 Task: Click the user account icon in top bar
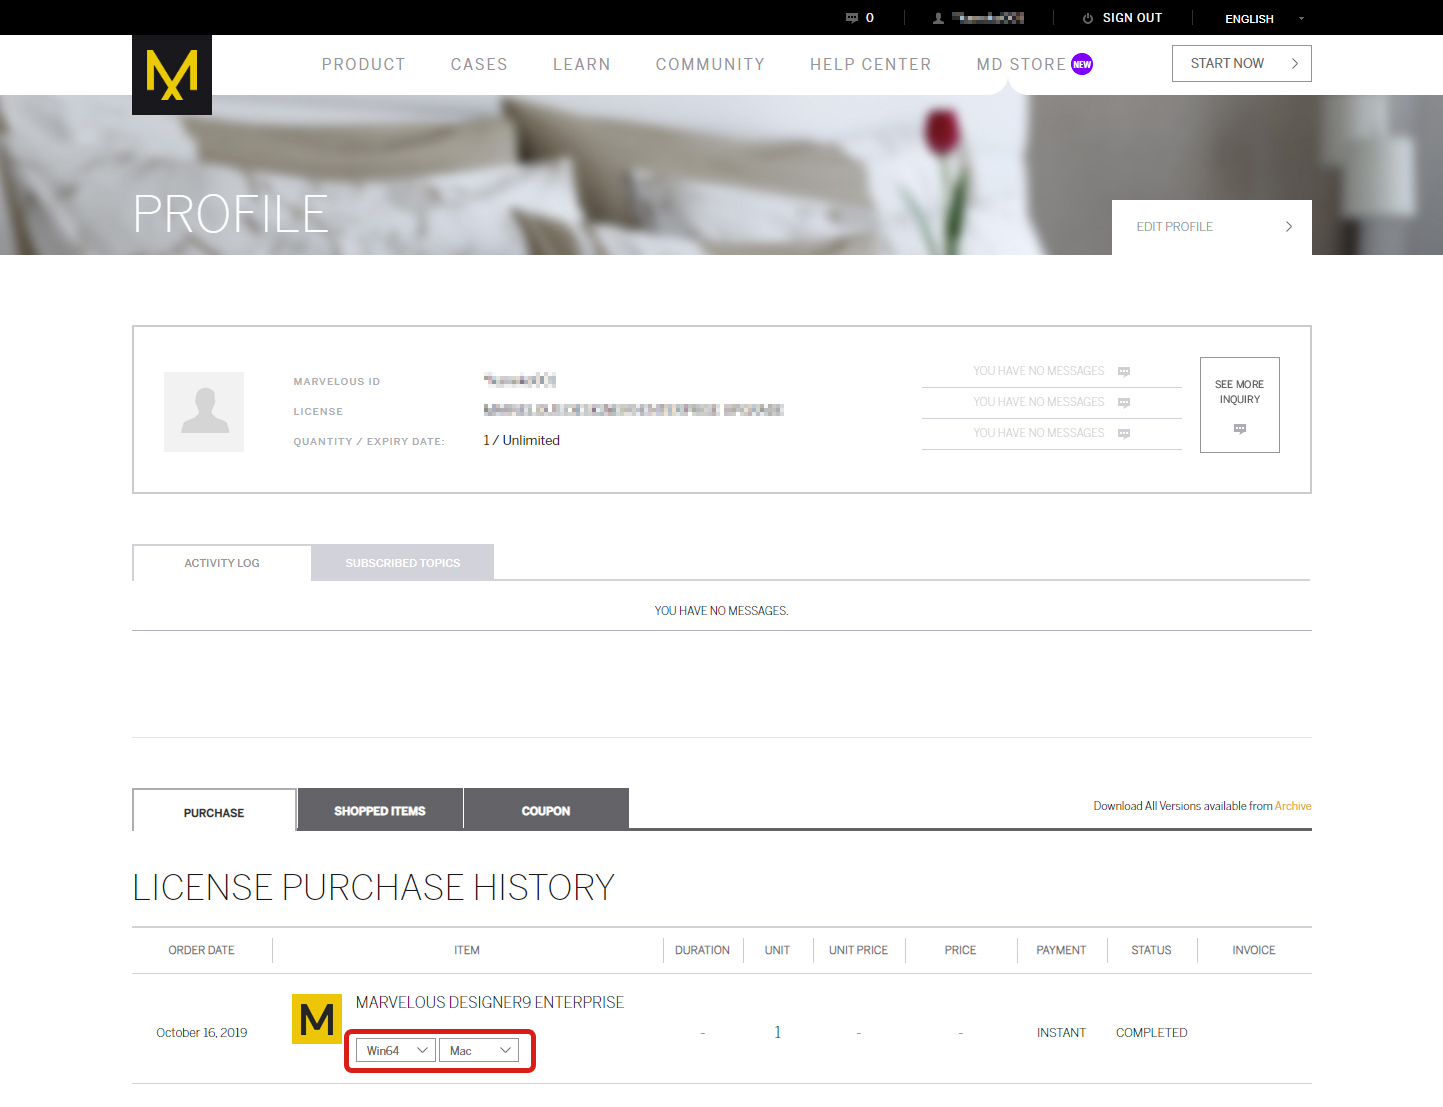[x=938, y=18]
